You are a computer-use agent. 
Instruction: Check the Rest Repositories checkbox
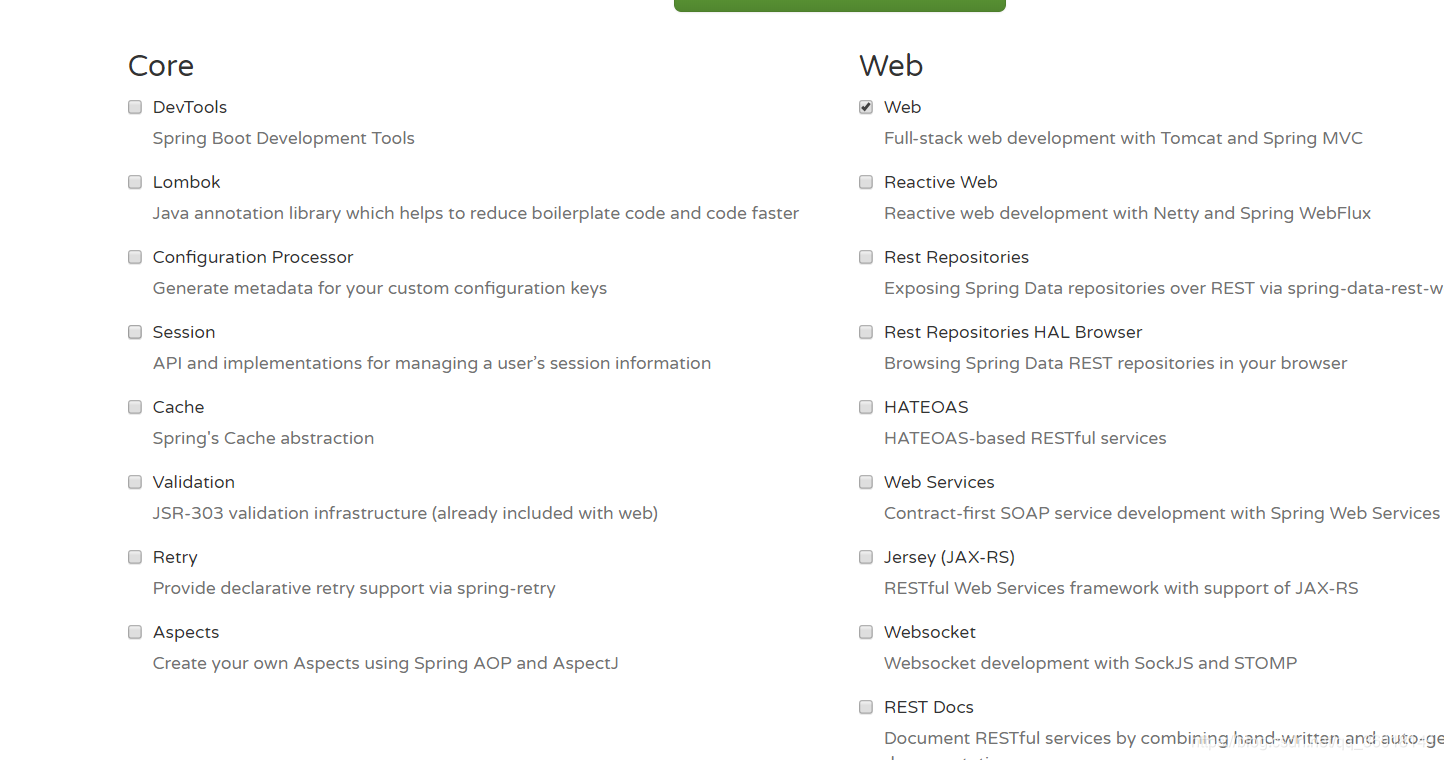click(866, 257)
